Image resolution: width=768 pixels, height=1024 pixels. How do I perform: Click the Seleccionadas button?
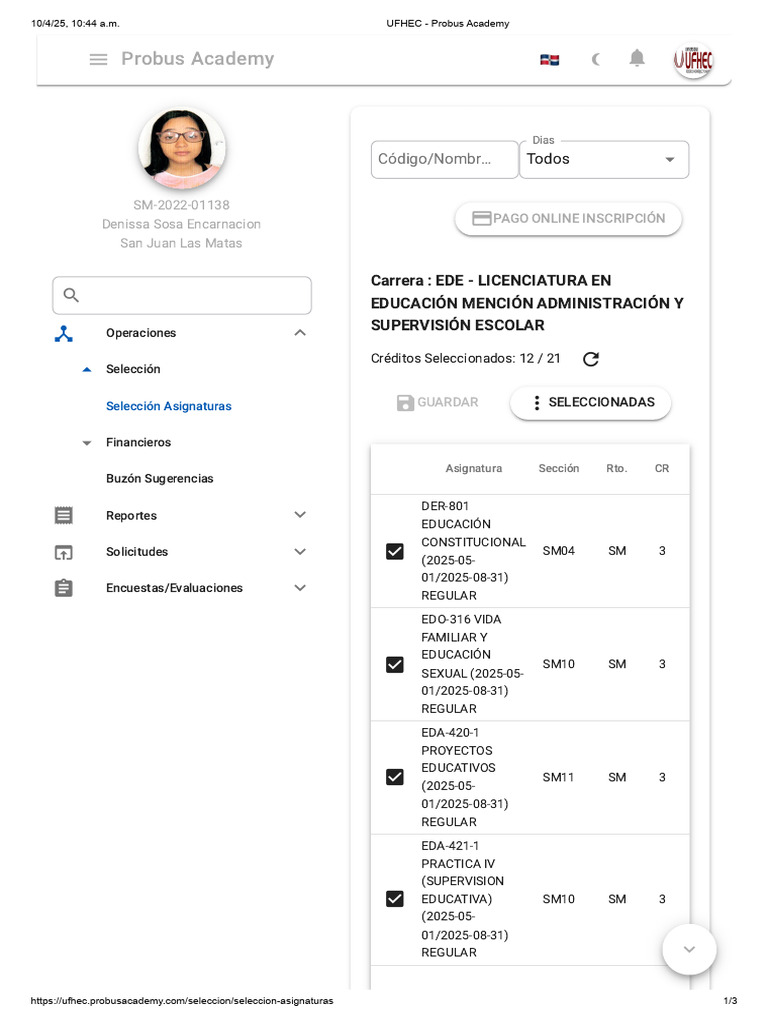tap(591, 403)
